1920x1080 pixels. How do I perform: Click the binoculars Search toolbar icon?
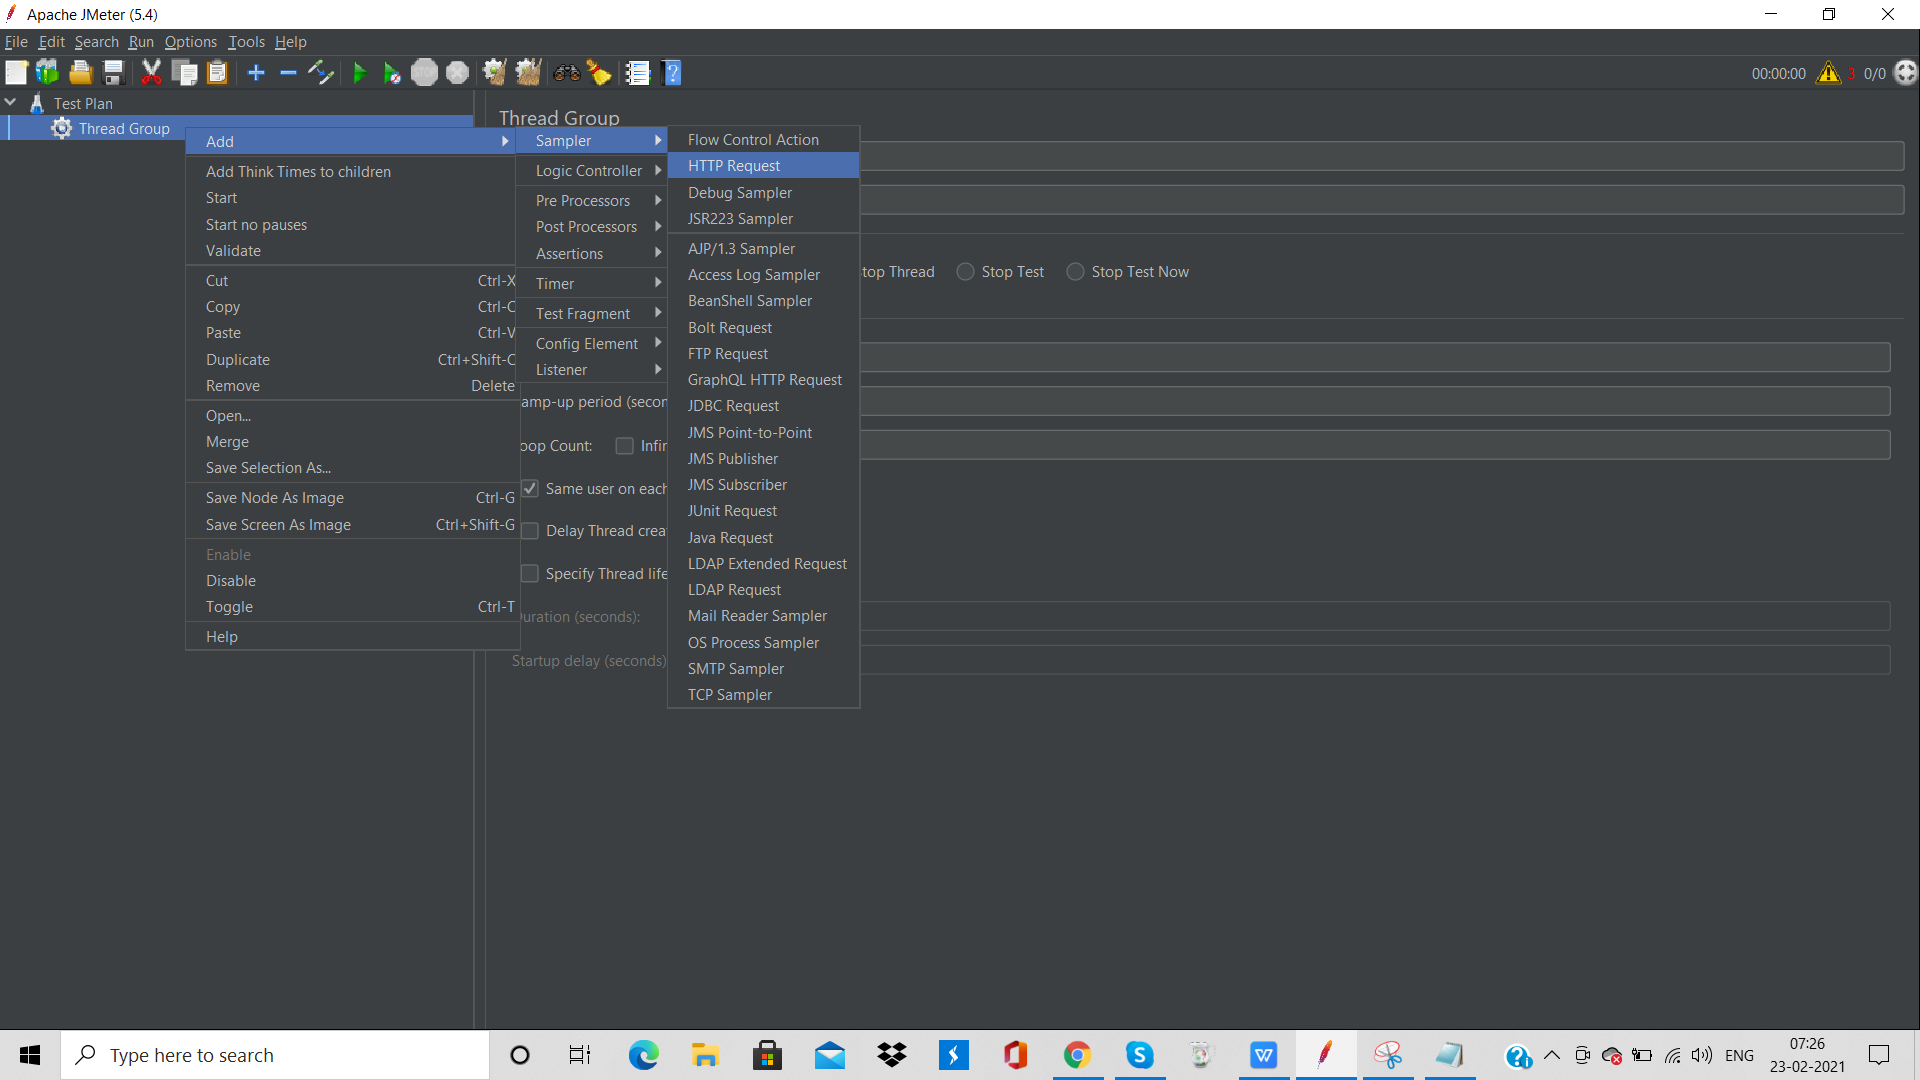pyautogui.click(x=567, y=73)
